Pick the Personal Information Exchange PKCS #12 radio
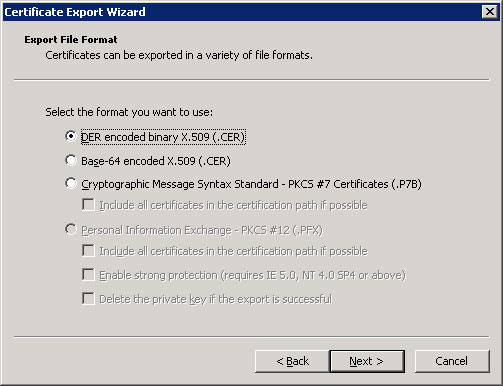 71,230
